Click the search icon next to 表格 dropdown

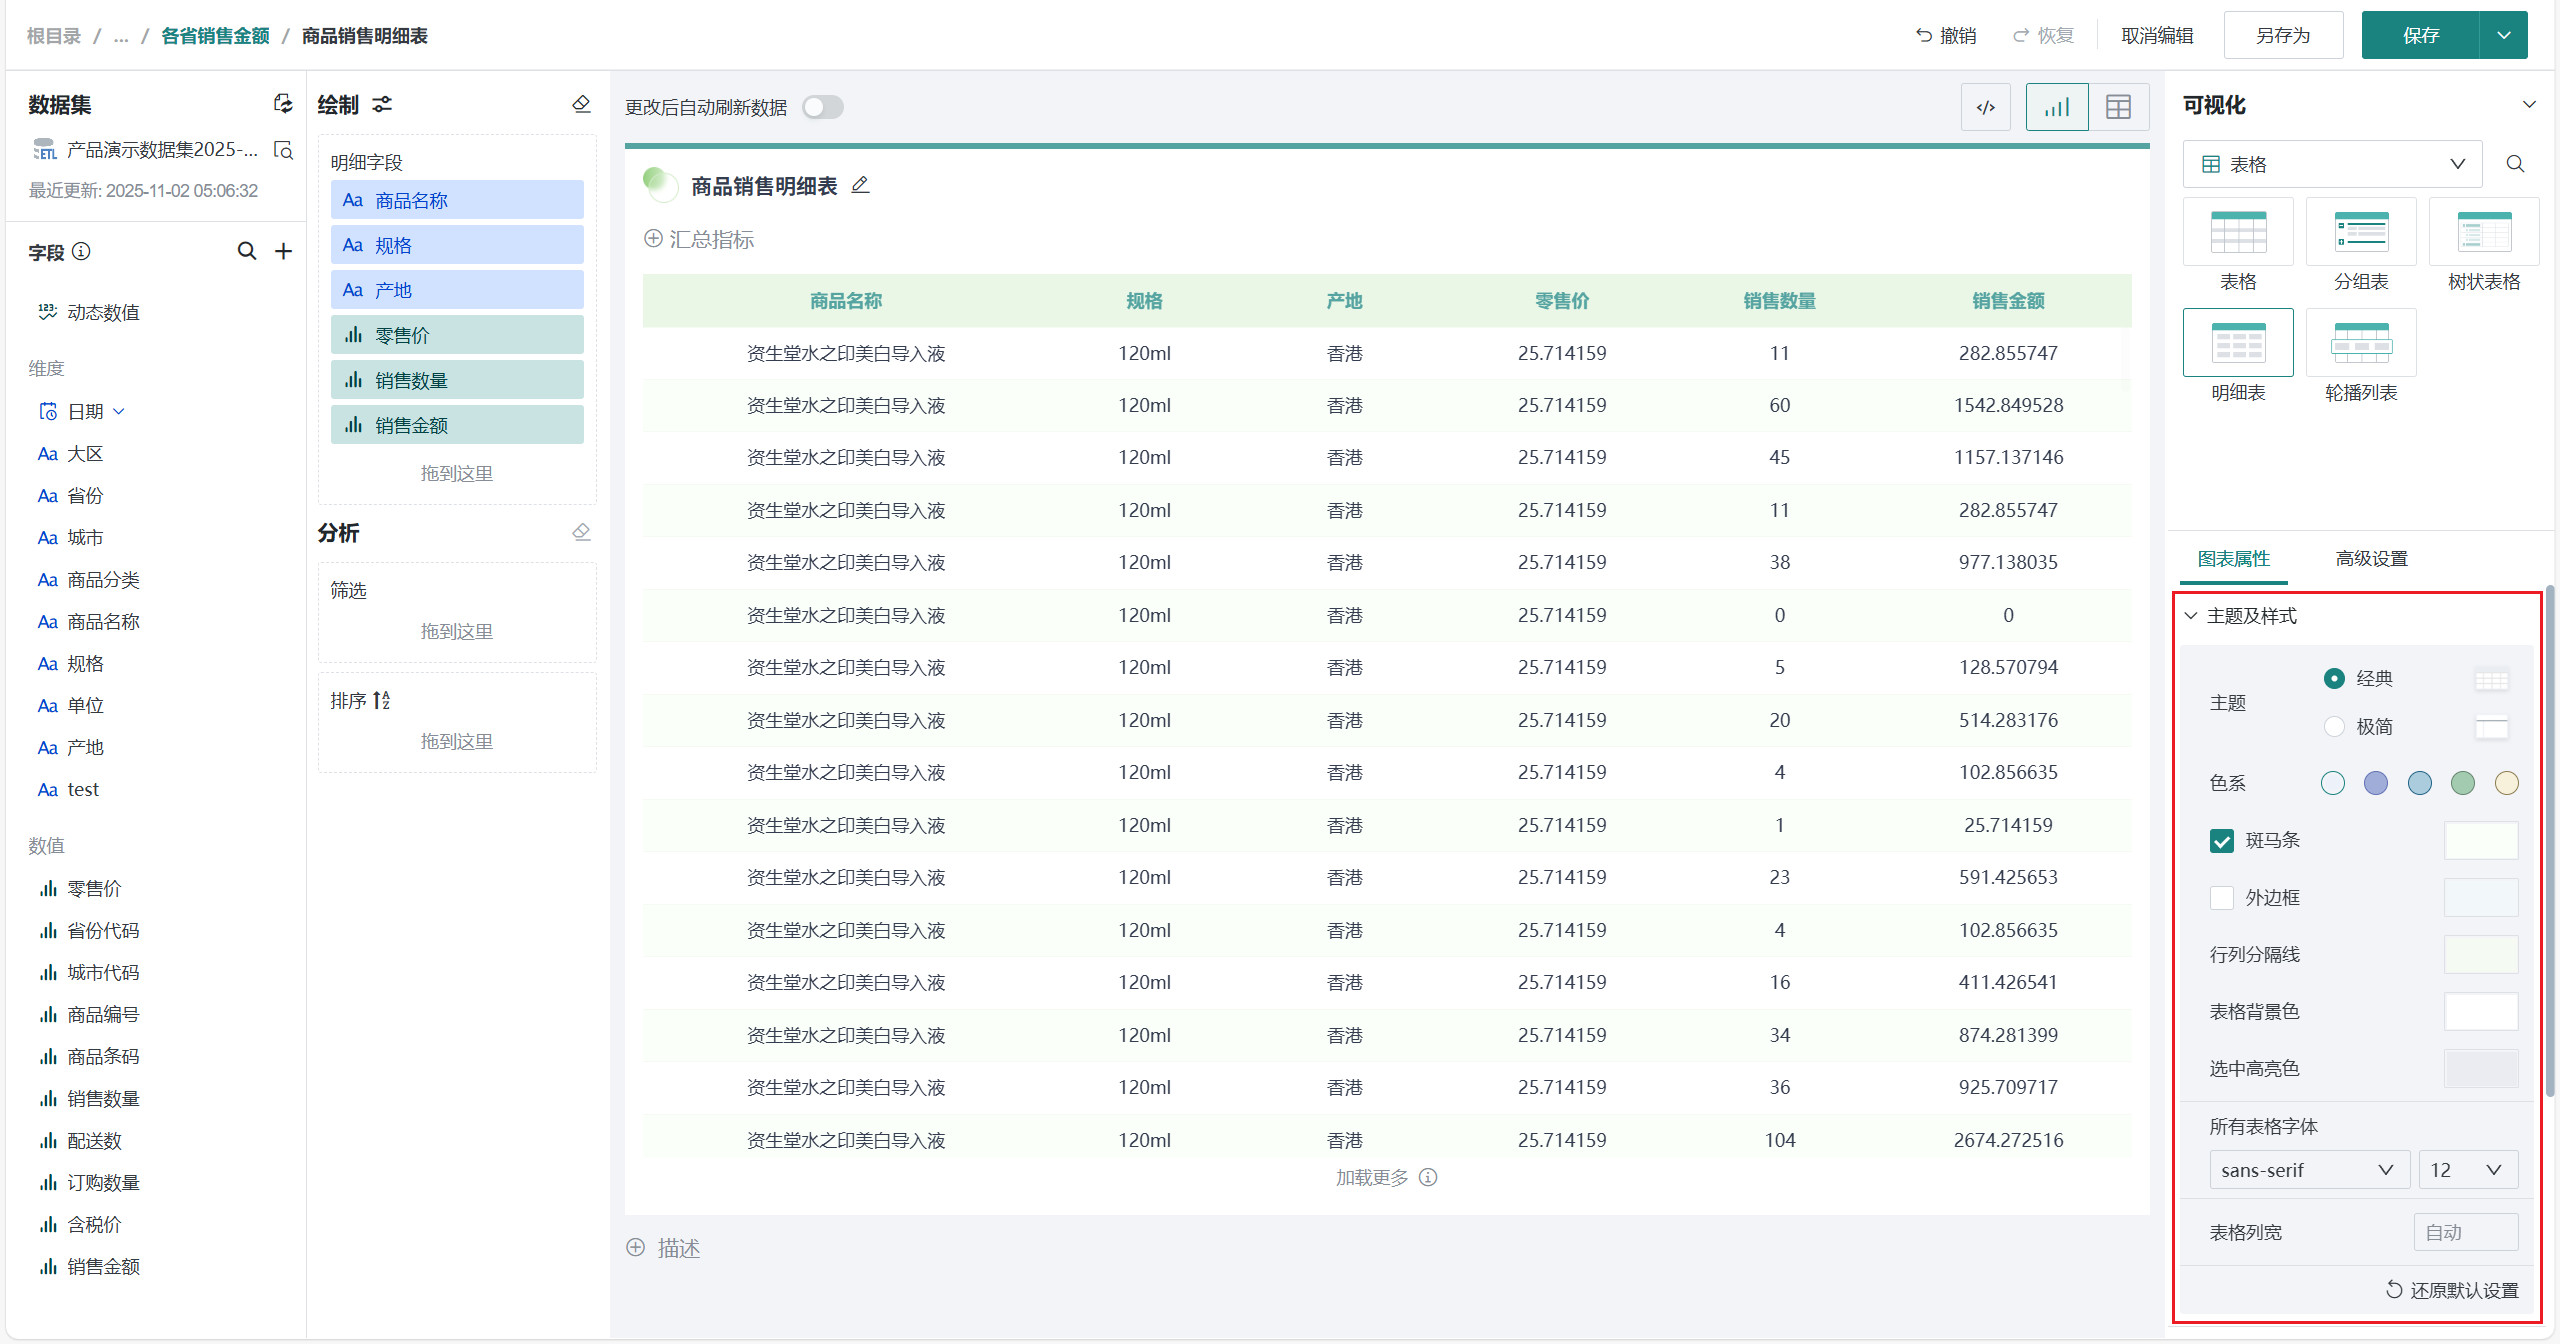click(2515, 164)
